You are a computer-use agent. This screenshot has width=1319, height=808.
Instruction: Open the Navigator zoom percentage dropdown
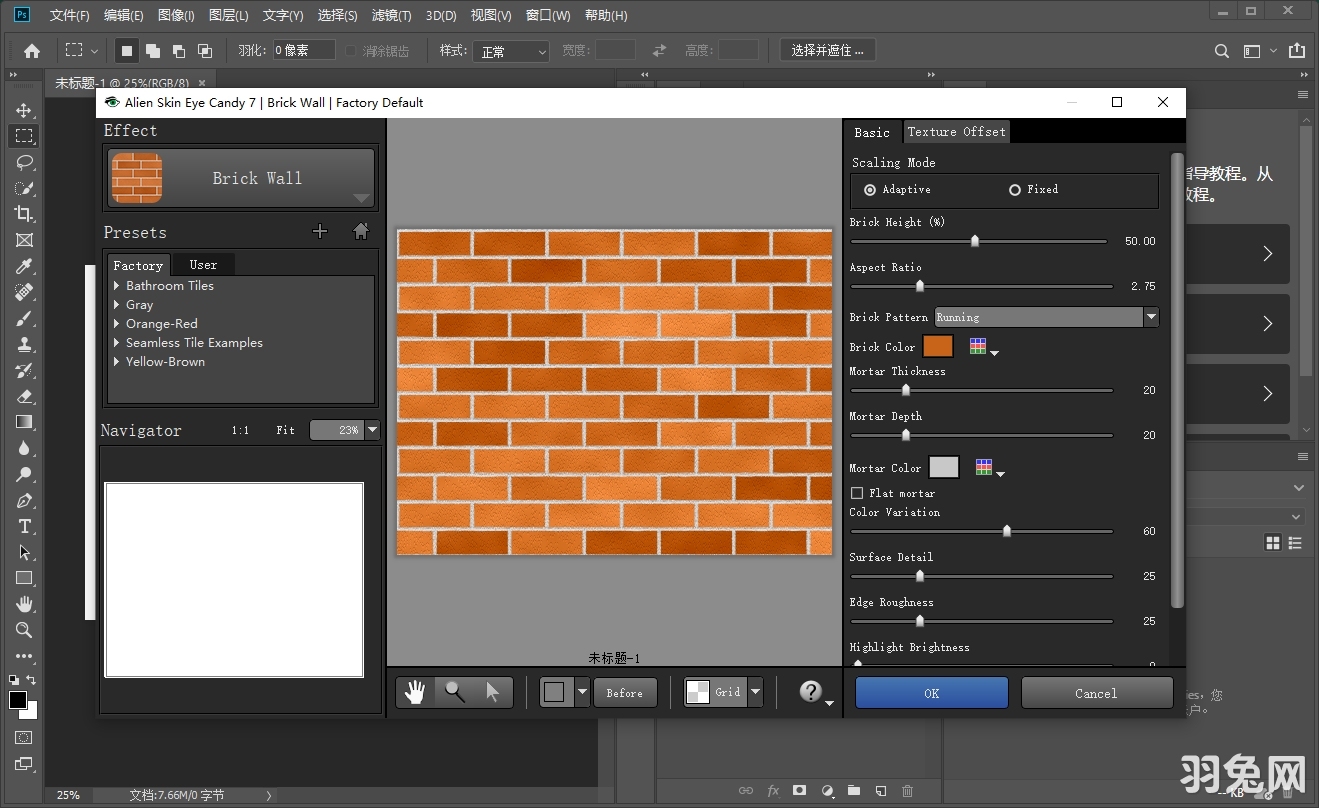click(373, 430)
